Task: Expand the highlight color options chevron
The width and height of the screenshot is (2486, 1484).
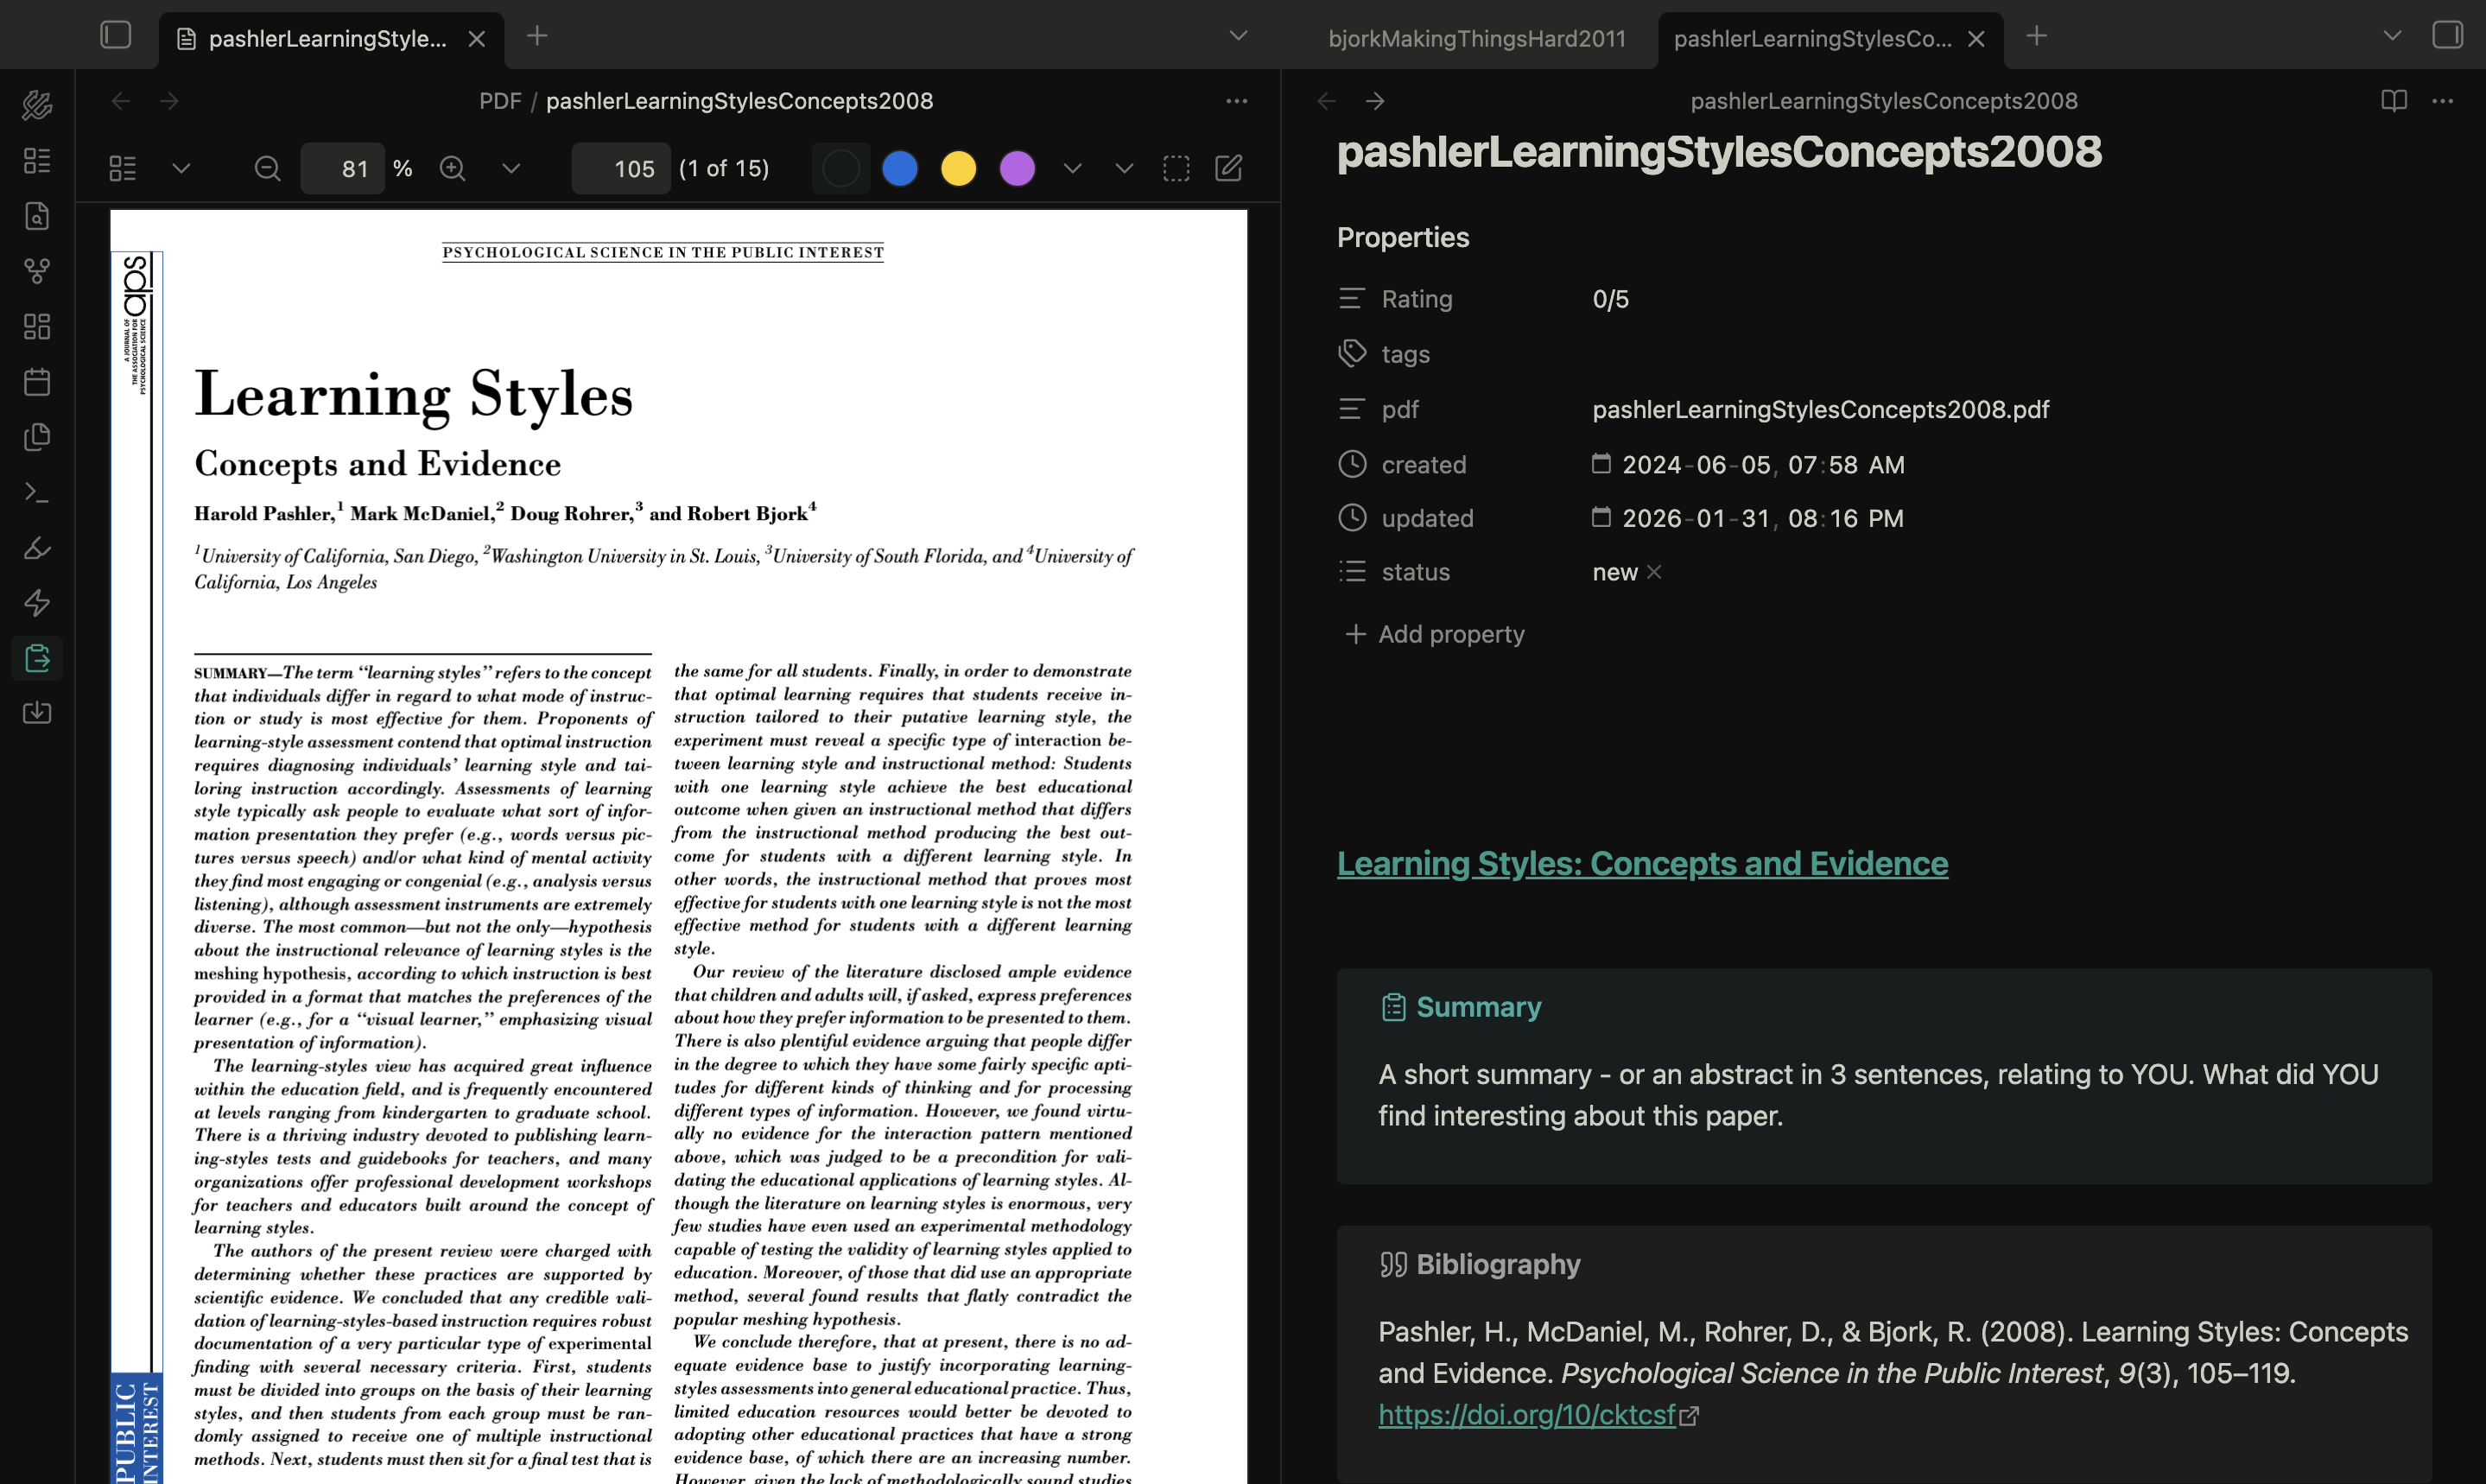Action: (1072, 168)
